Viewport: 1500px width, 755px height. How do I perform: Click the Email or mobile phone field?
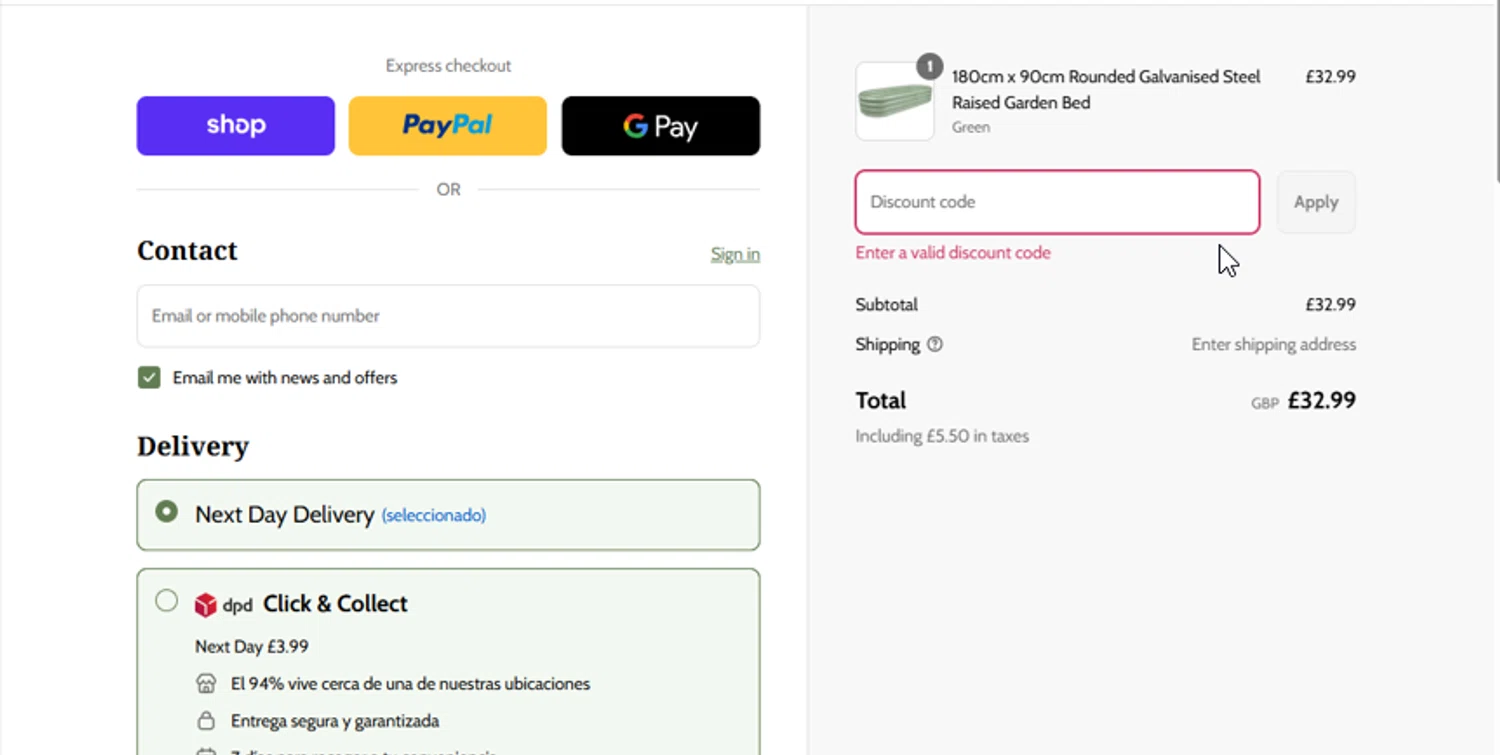(x=448, y=316)
